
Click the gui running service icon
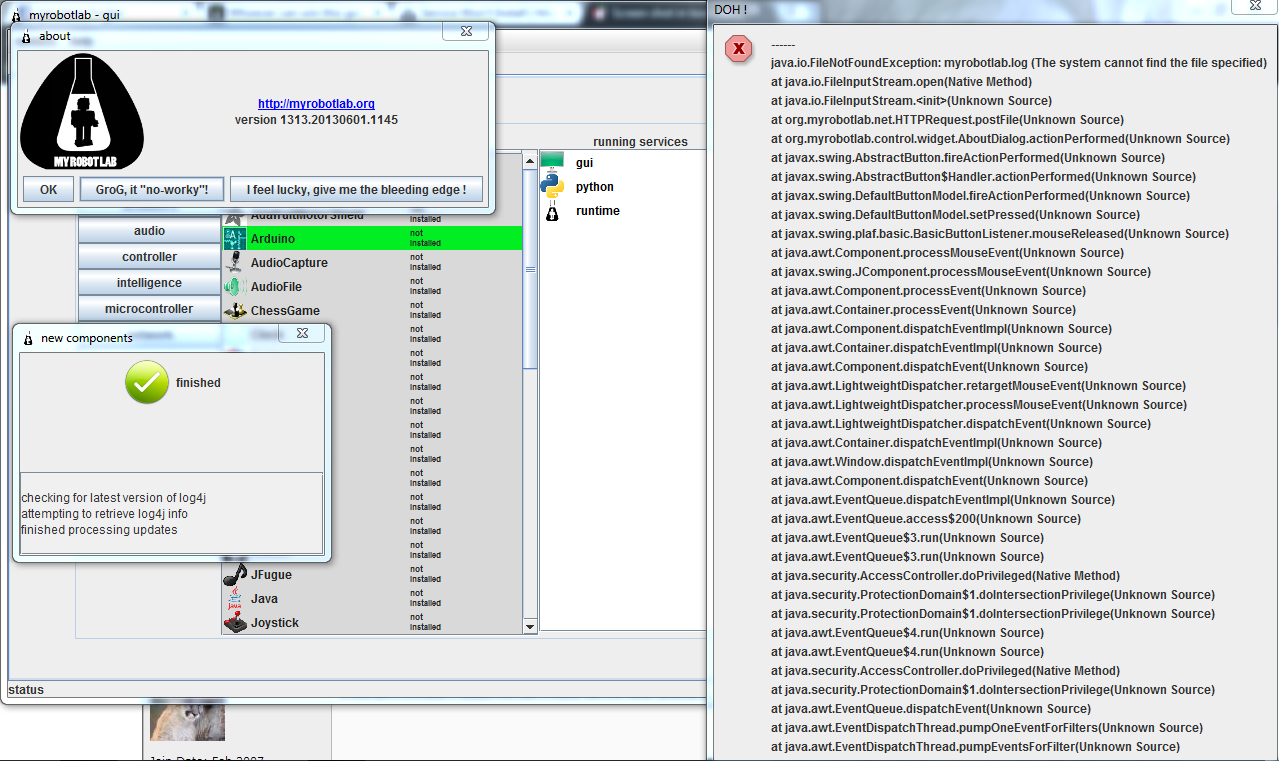pos(552,161)
